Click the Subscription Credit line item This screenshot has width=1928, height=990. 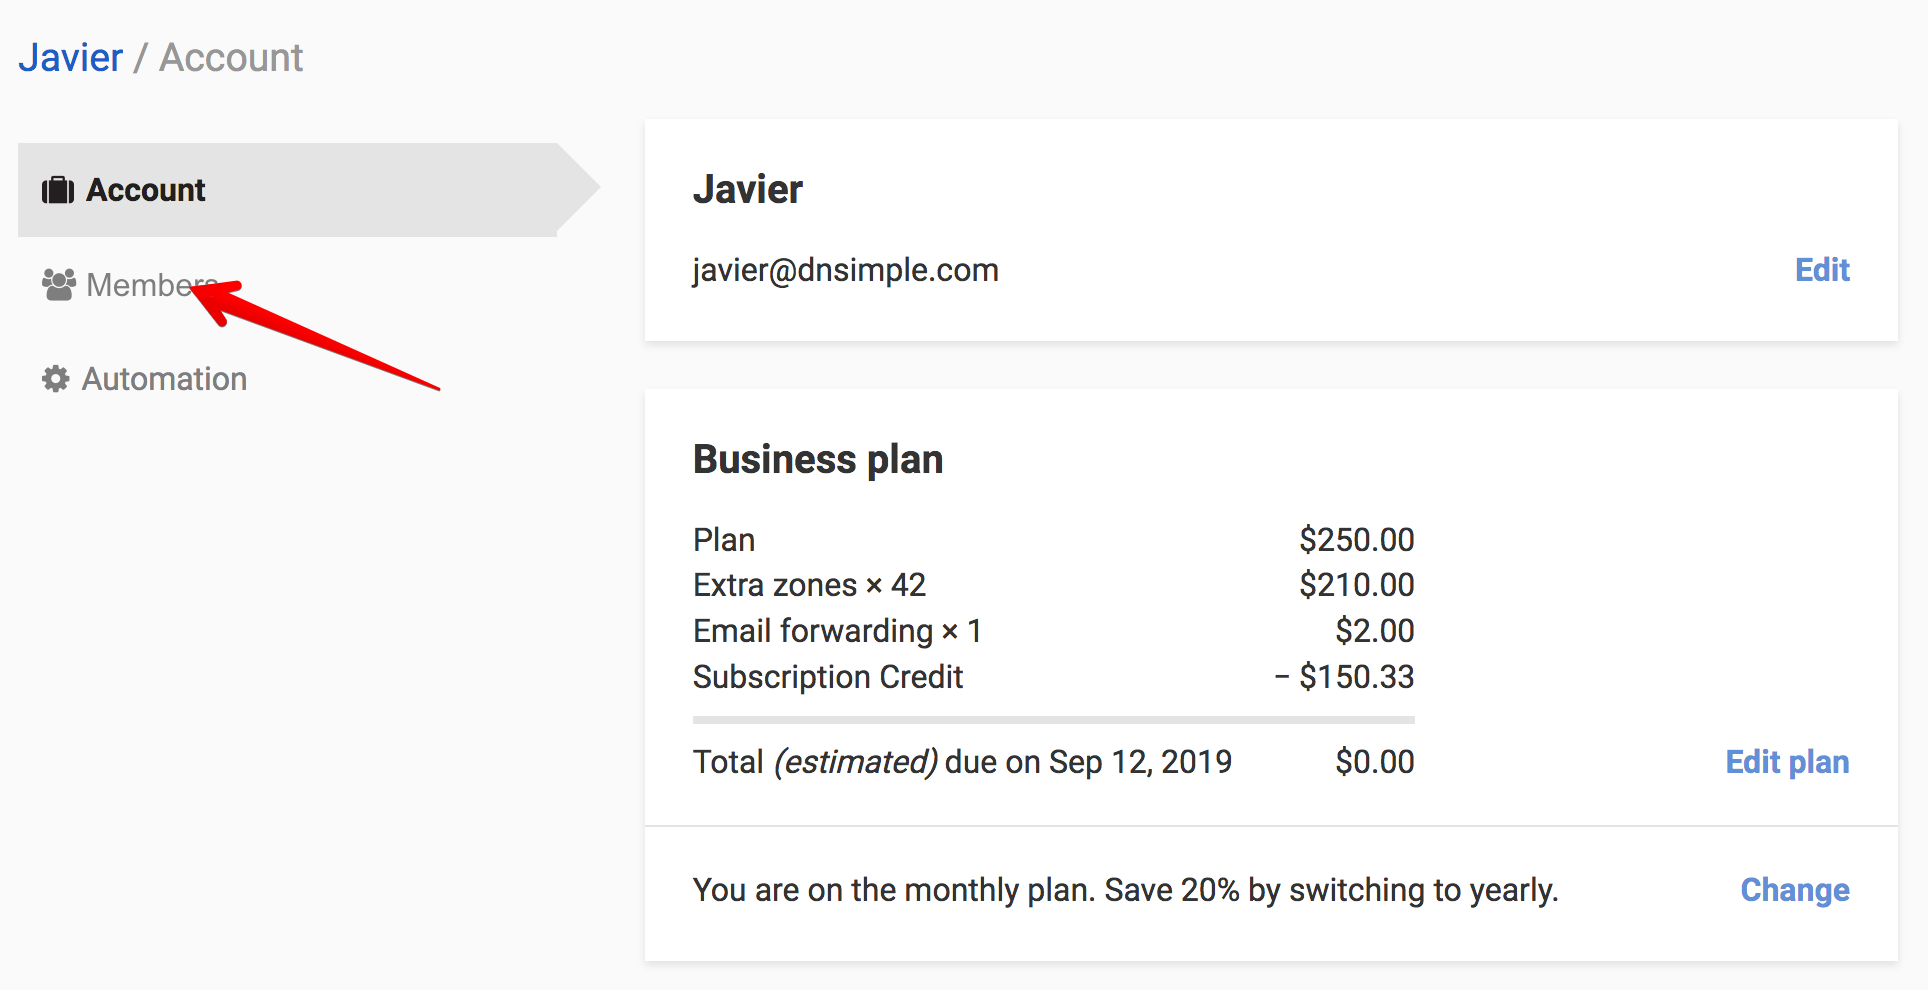pos(828,677)
